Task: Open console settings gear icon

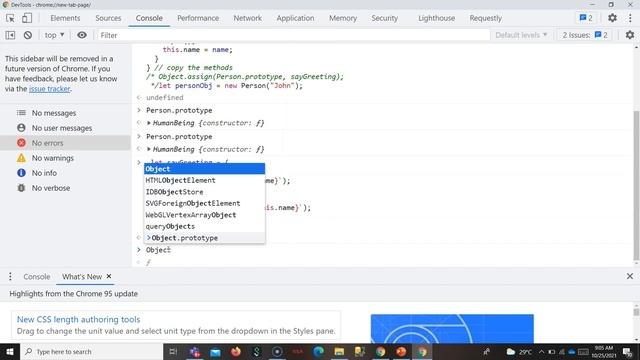Action: click(x=630, y=35)
